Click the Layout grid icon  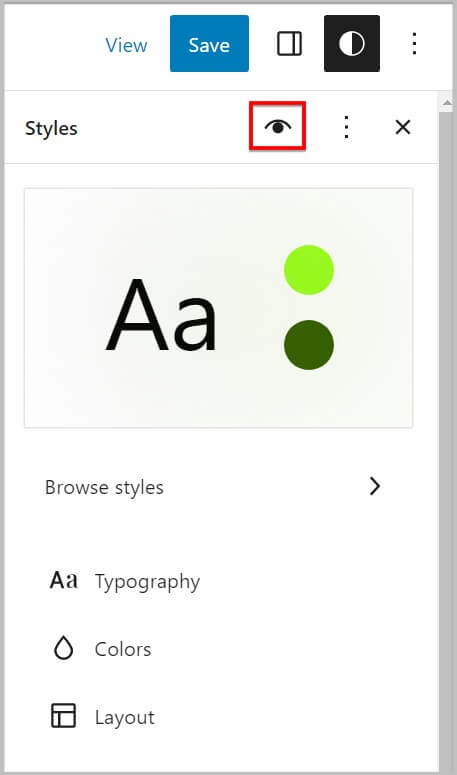pos(64,716)
